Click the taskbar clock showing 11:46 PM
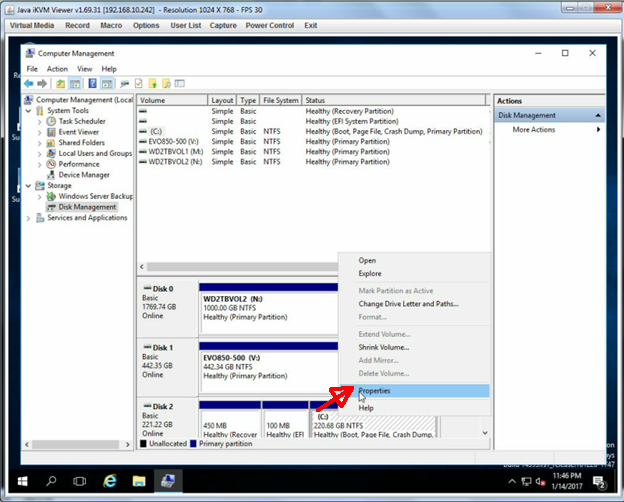 coord(567,481)
